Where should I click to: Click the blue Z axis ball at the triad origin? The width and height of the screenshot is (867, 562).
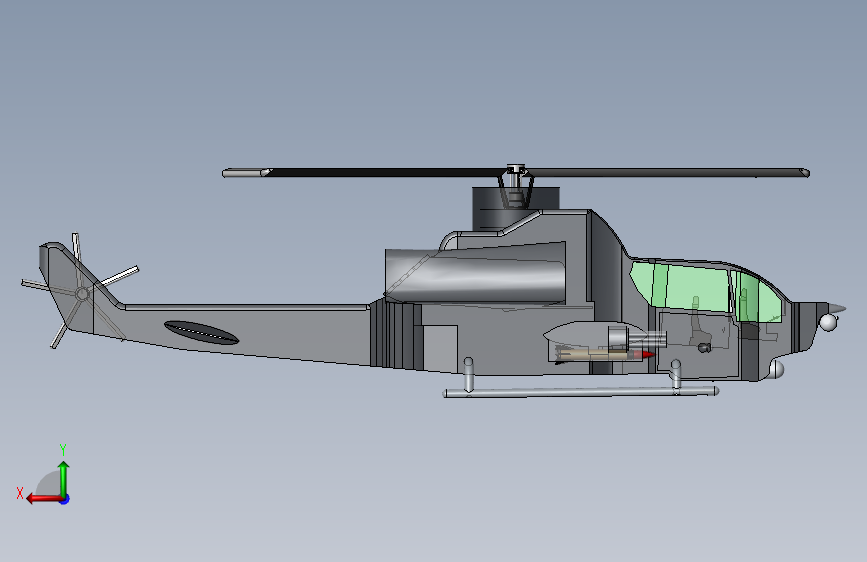[65, 499]
